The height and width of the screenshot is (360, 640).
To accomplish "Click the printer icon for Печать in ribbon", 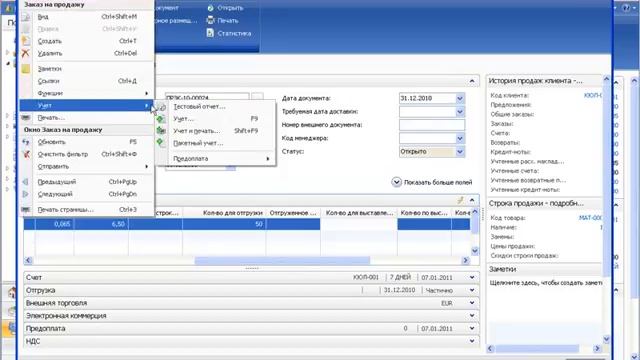I will [x=210, y=20].
